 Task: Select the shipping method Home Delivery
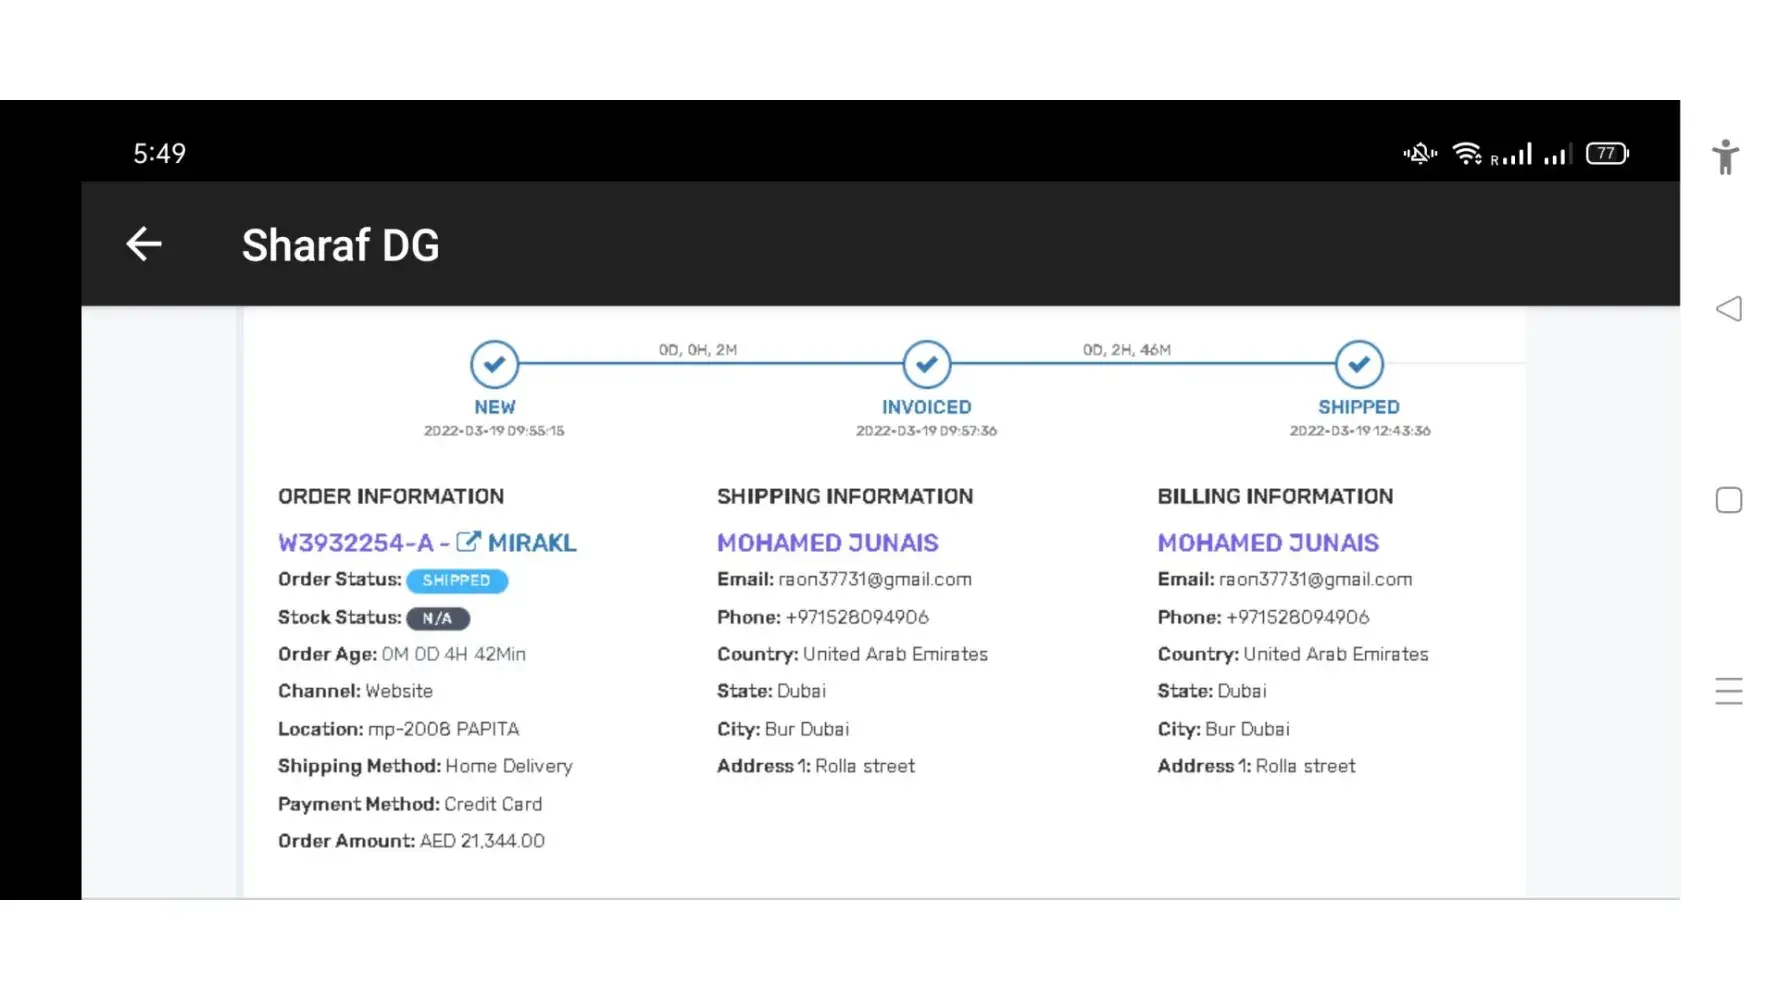509,766
